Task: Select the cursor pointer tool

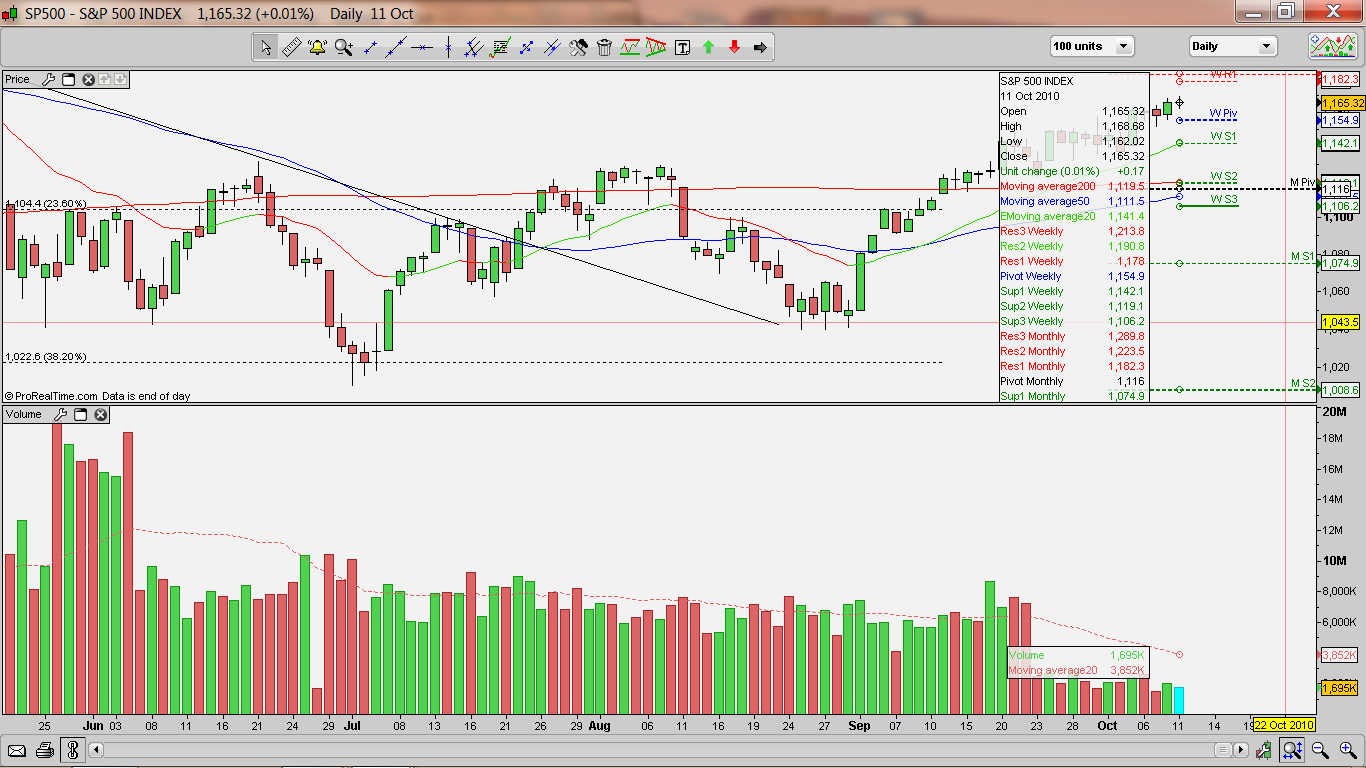Action: click(266, 47)
